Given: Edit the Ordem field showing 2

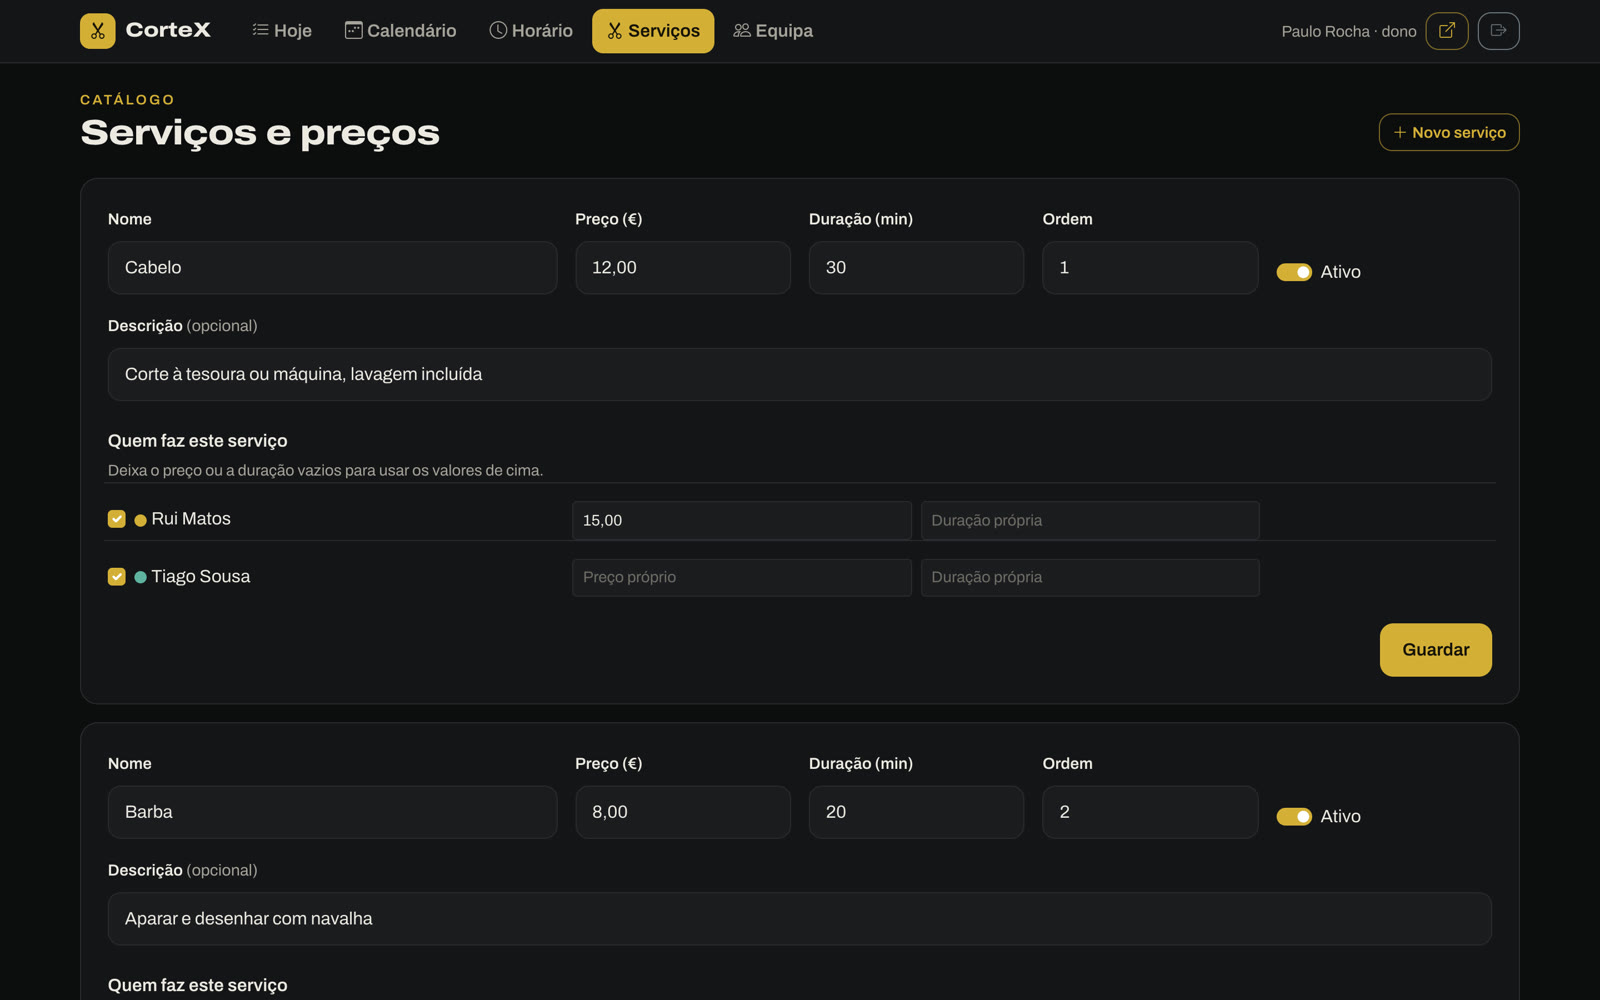Looking at the screenshot, I should click(x=1150, y=812).
